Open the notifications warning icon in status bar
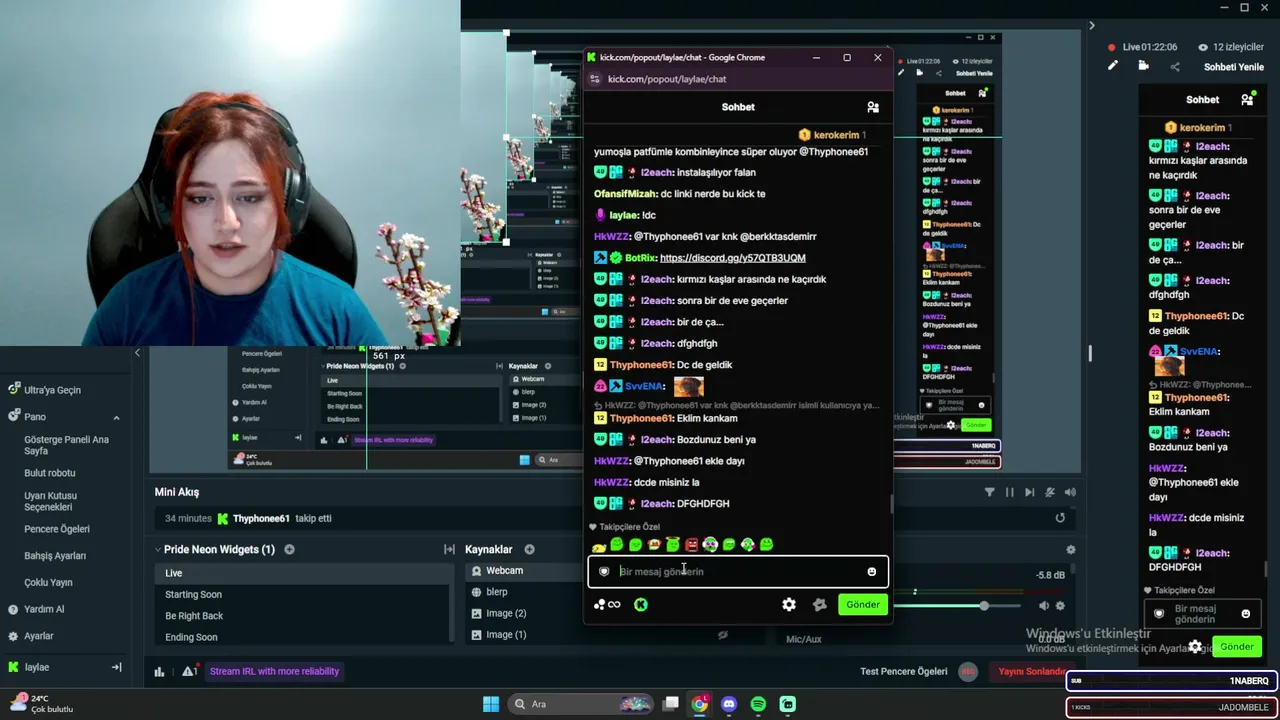The width and height of the screenshot is (1280, 720). (x=189, y=672)
